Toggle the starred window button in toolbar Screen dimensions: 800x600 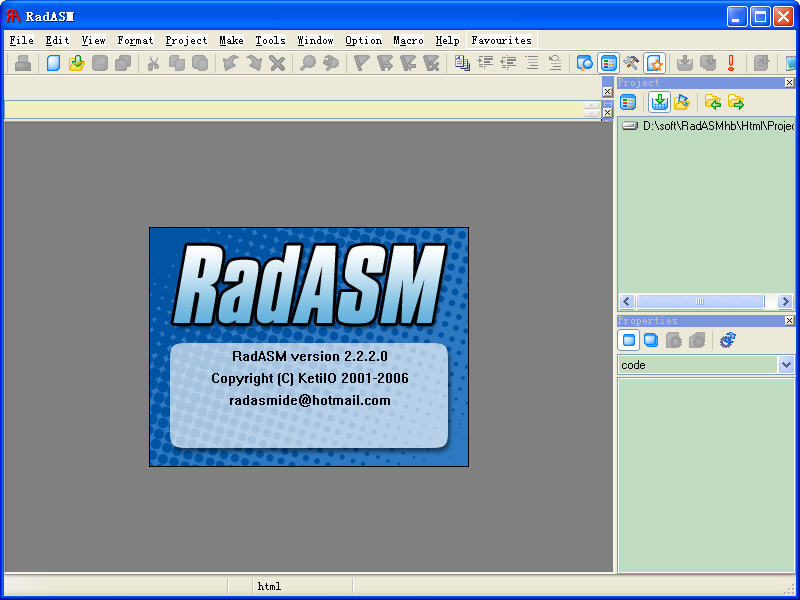click(x=654, y=63)
